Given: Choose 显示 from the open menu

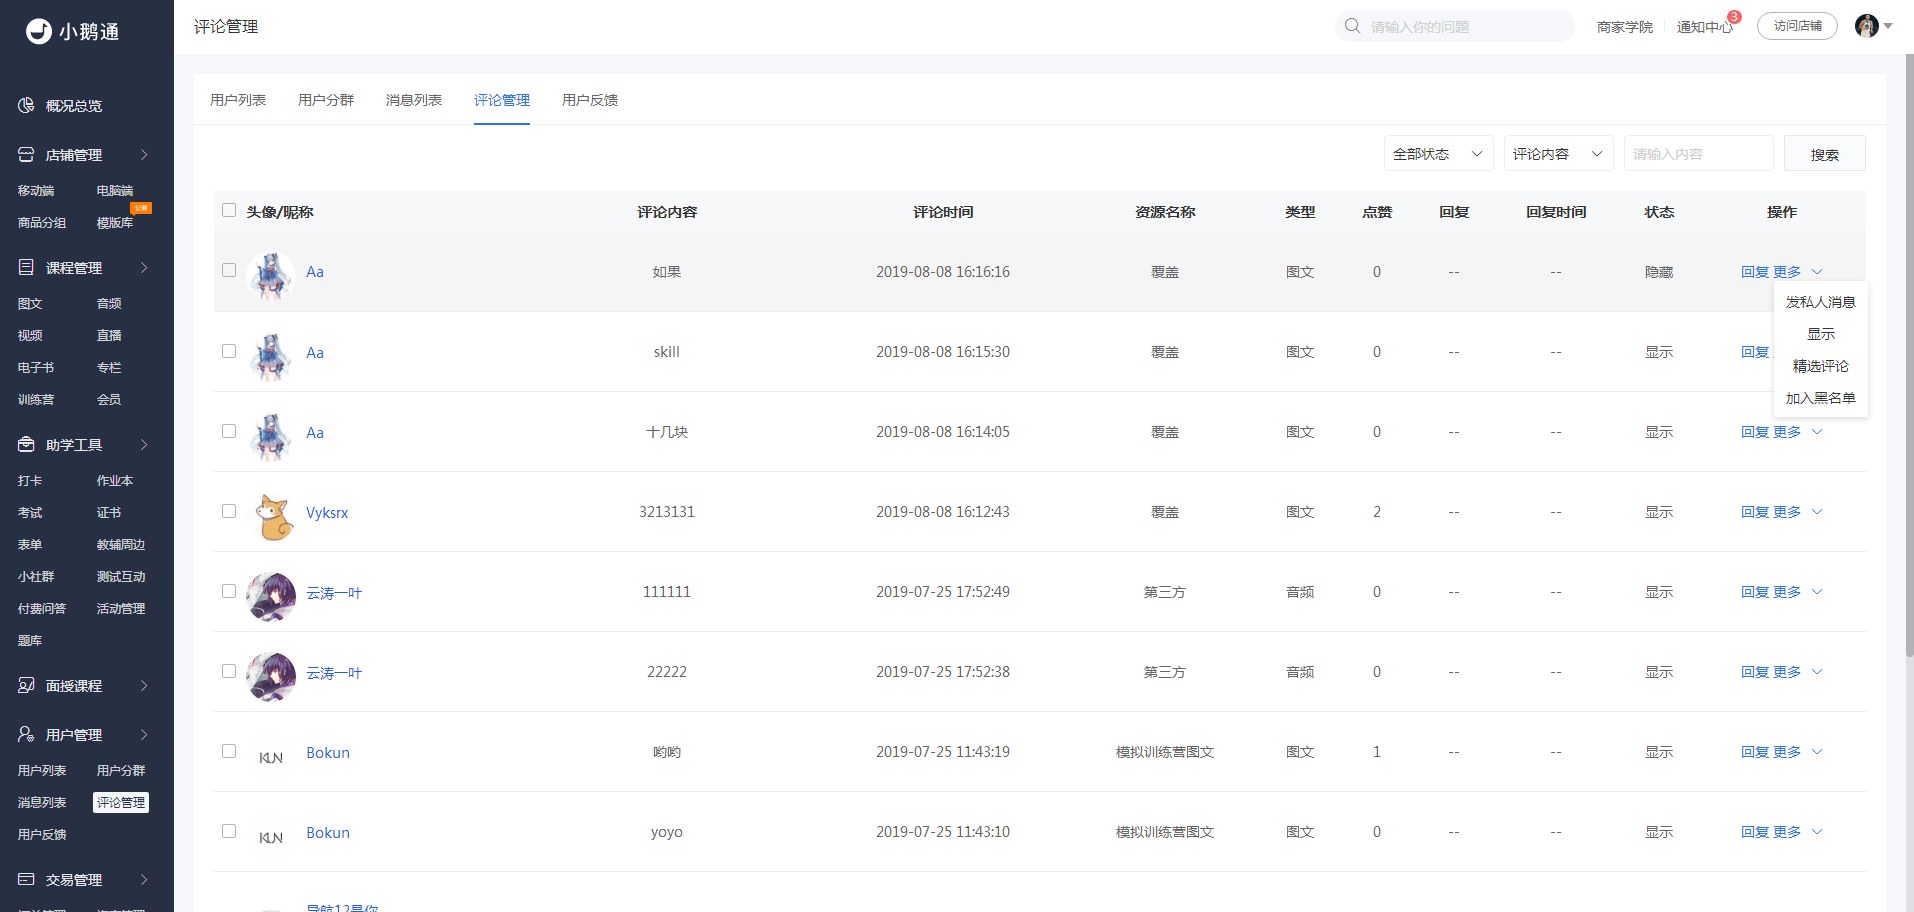Looking at the screenshot, I should coord(1820,334).
